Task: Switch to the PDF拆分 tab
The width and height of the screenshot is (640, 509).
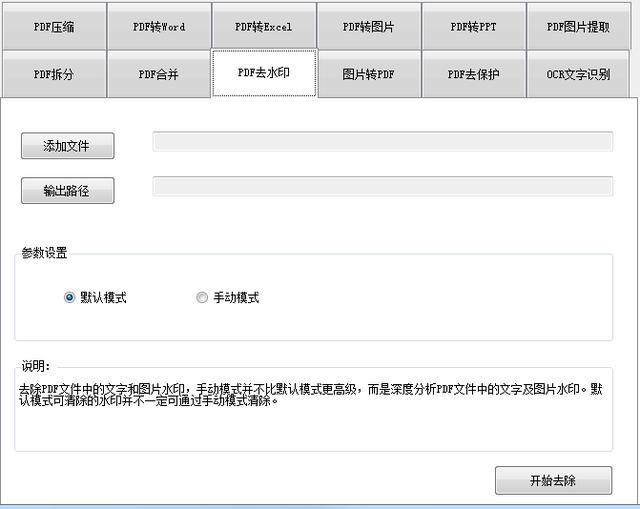Action: click(x=54, y=74)
